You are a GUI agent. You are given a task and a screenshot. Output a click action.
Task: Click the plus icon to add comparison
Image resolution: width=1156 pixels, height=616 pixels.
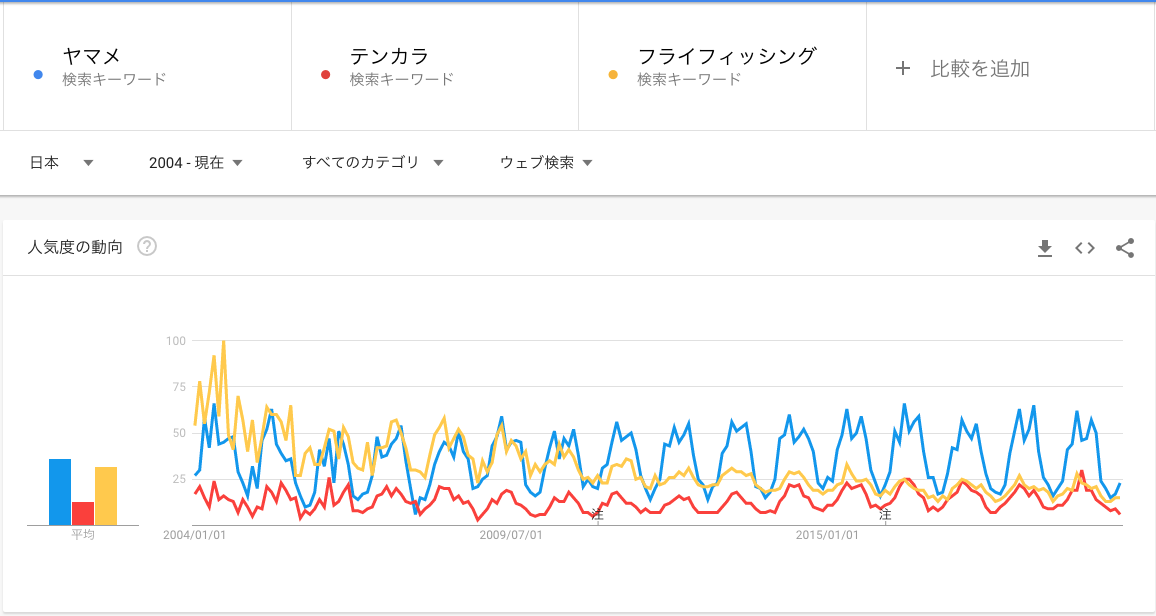(902, 69)
